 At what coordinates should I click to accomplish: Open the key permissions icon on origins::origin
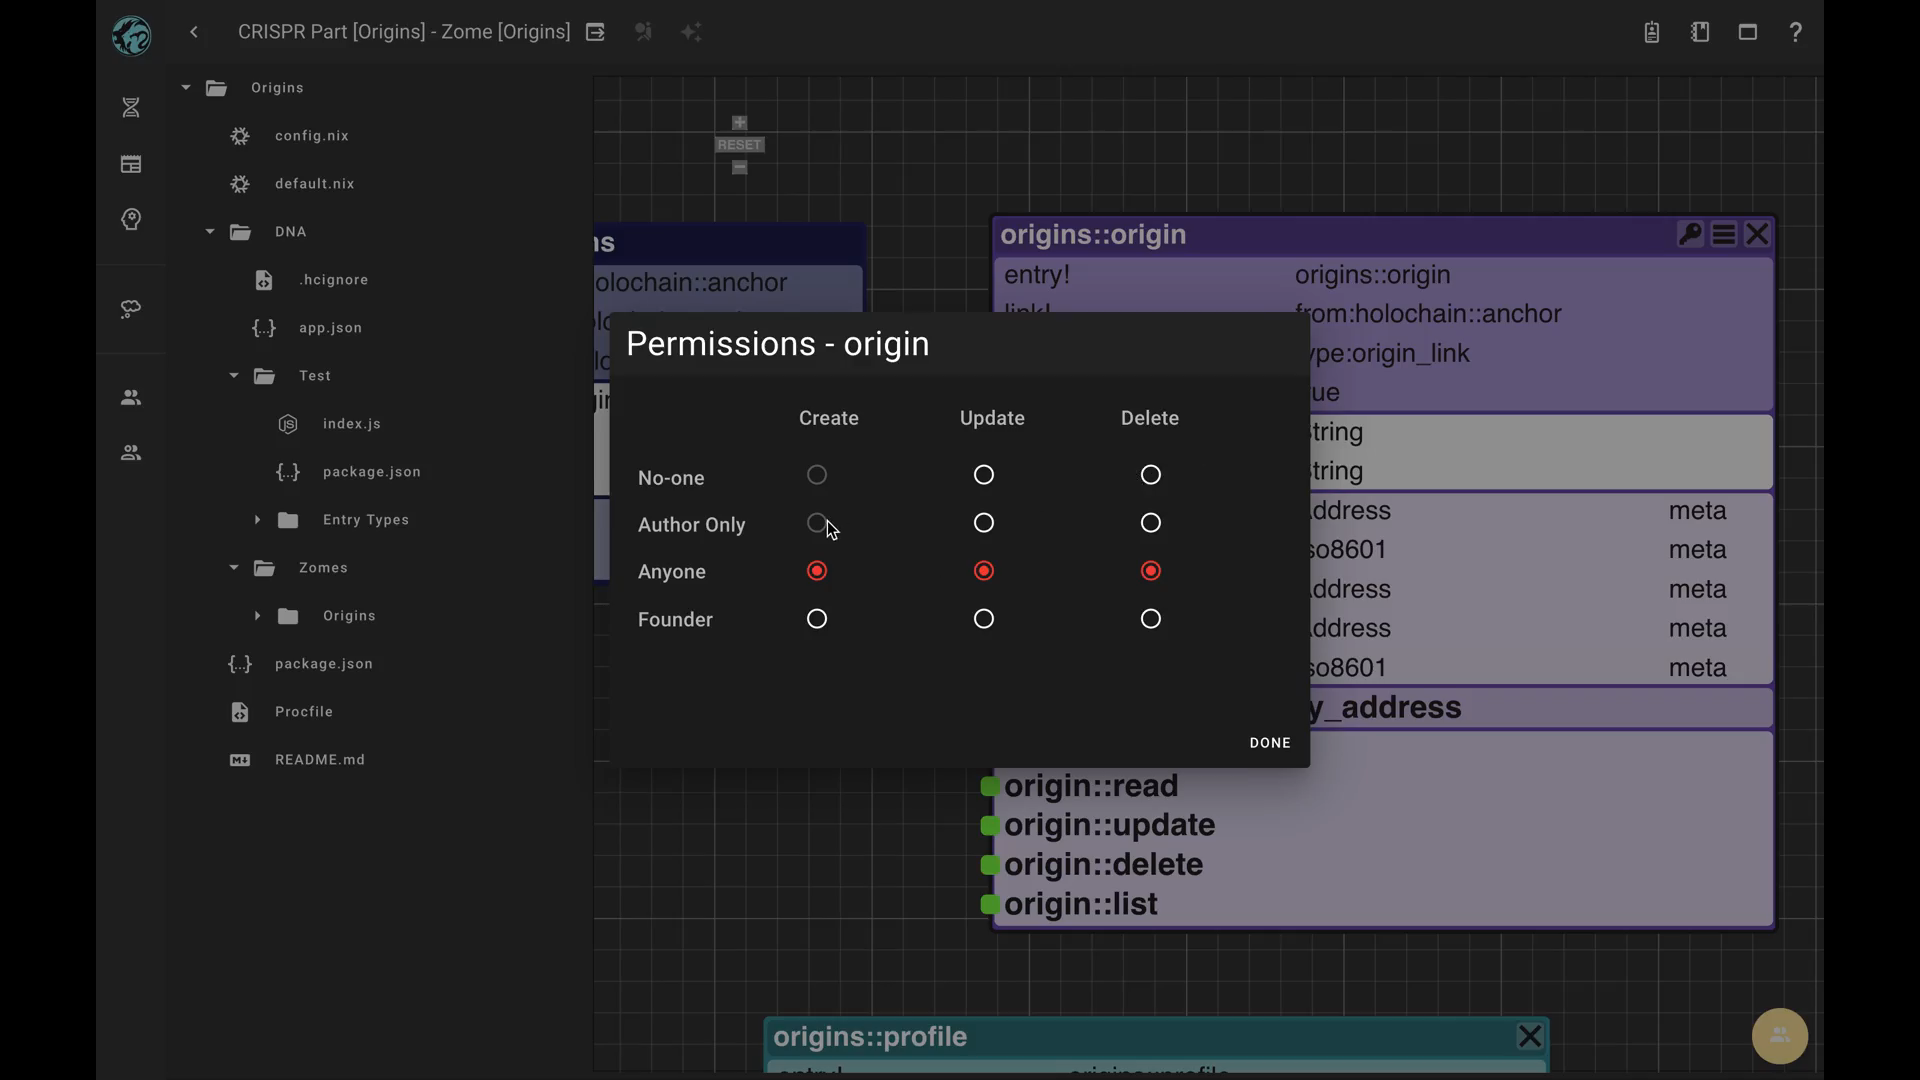[x=1690, y=234]
